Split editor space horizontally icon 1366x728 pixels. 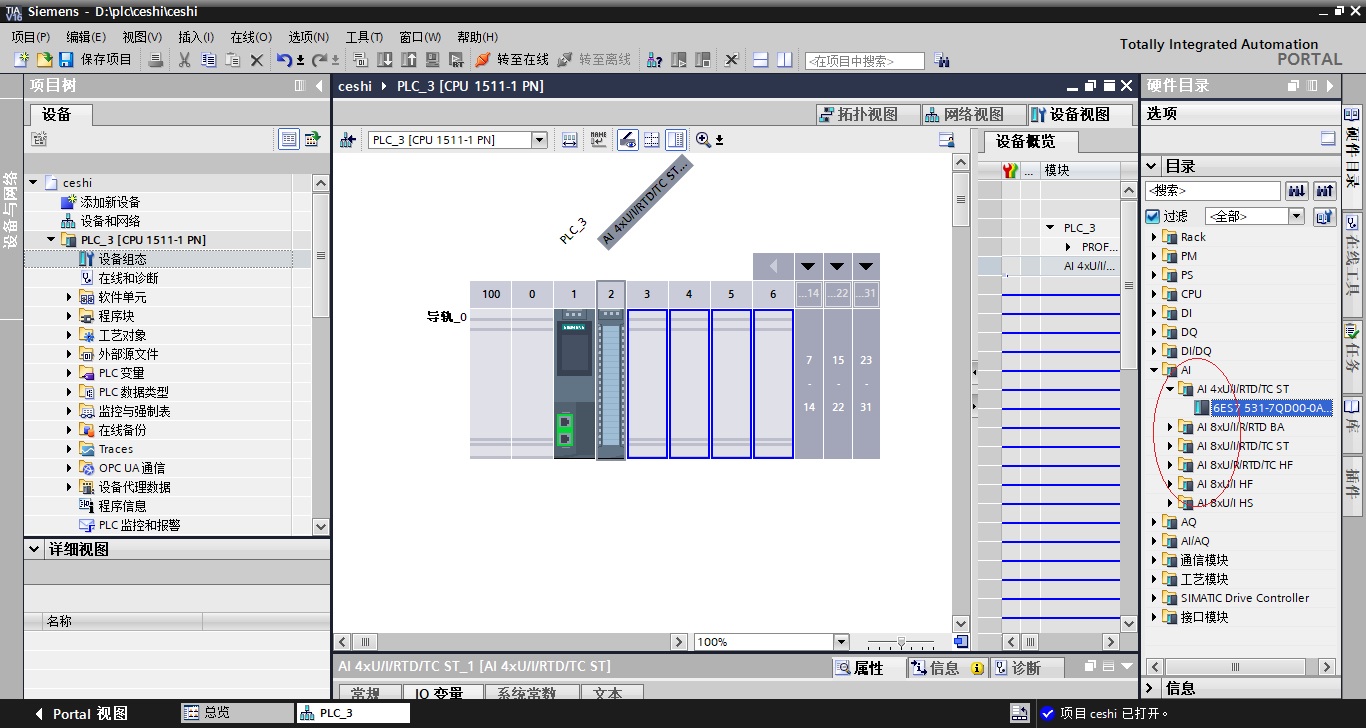point(760,60)
